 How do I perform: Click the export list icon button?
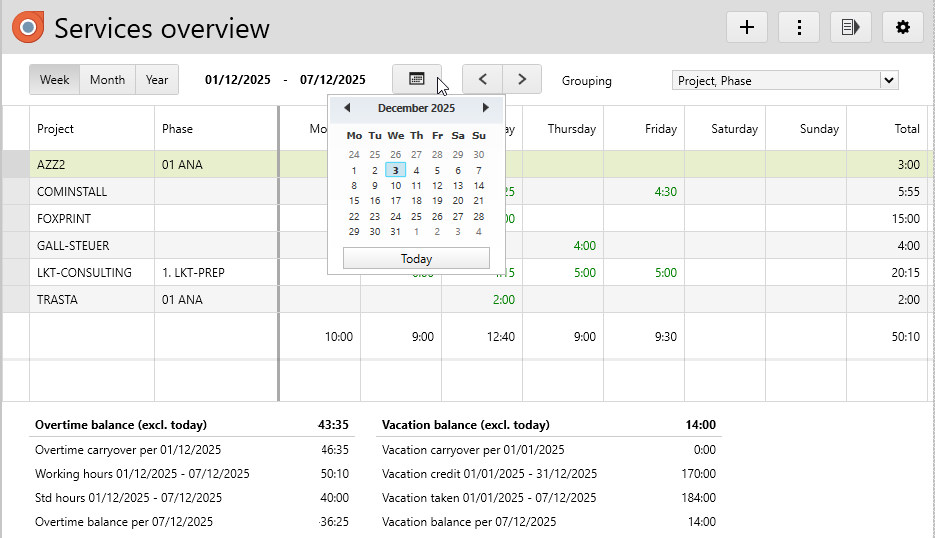[x=851, y=27]
